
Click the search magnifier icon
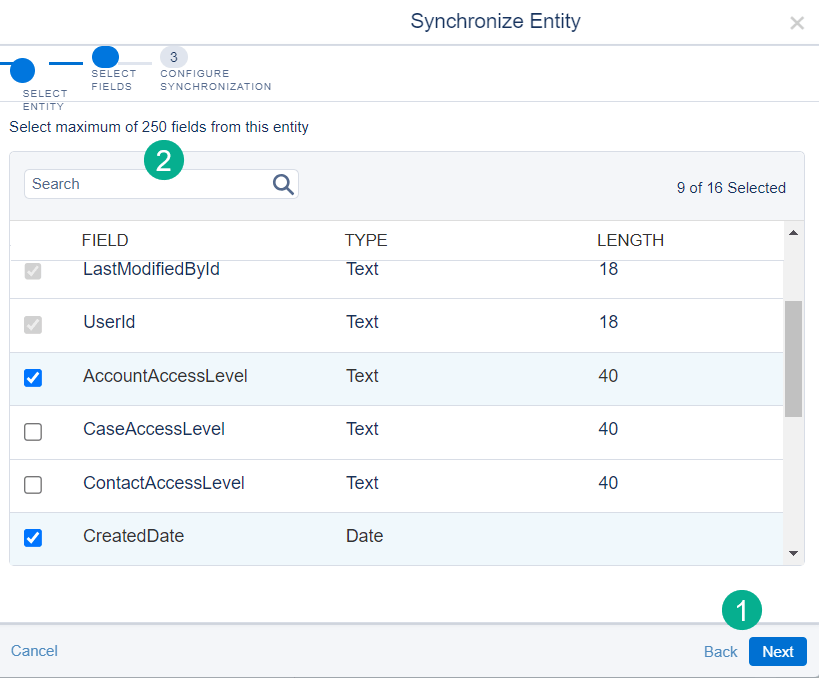pyautogui.click(x=283, y=184)
